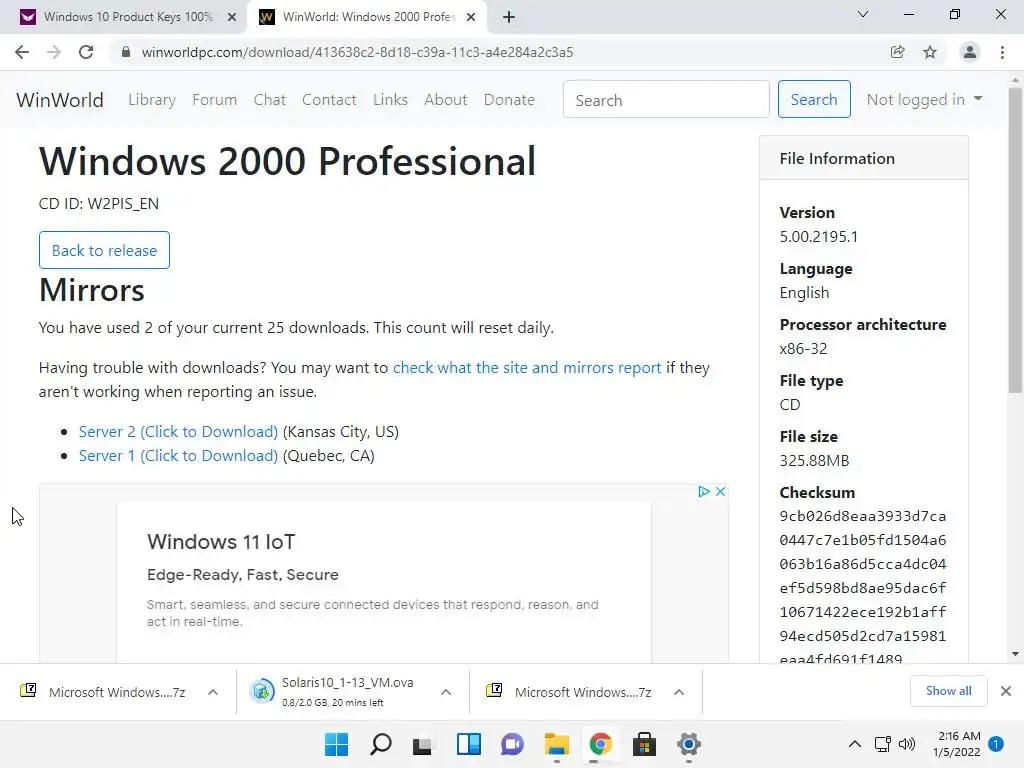The height and width of the screenshot is (768, 1024).
Task: Open the About nav item
Action: pyautogui.click(x=446, y=100)
